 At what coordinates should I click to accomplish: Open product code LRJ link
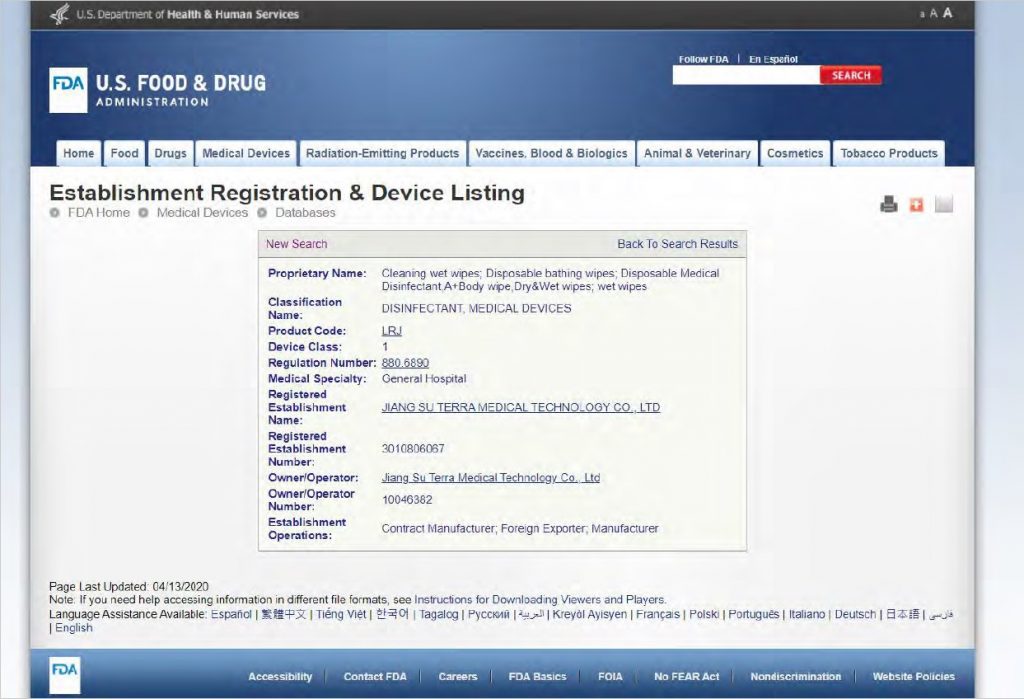coord(391,331)
